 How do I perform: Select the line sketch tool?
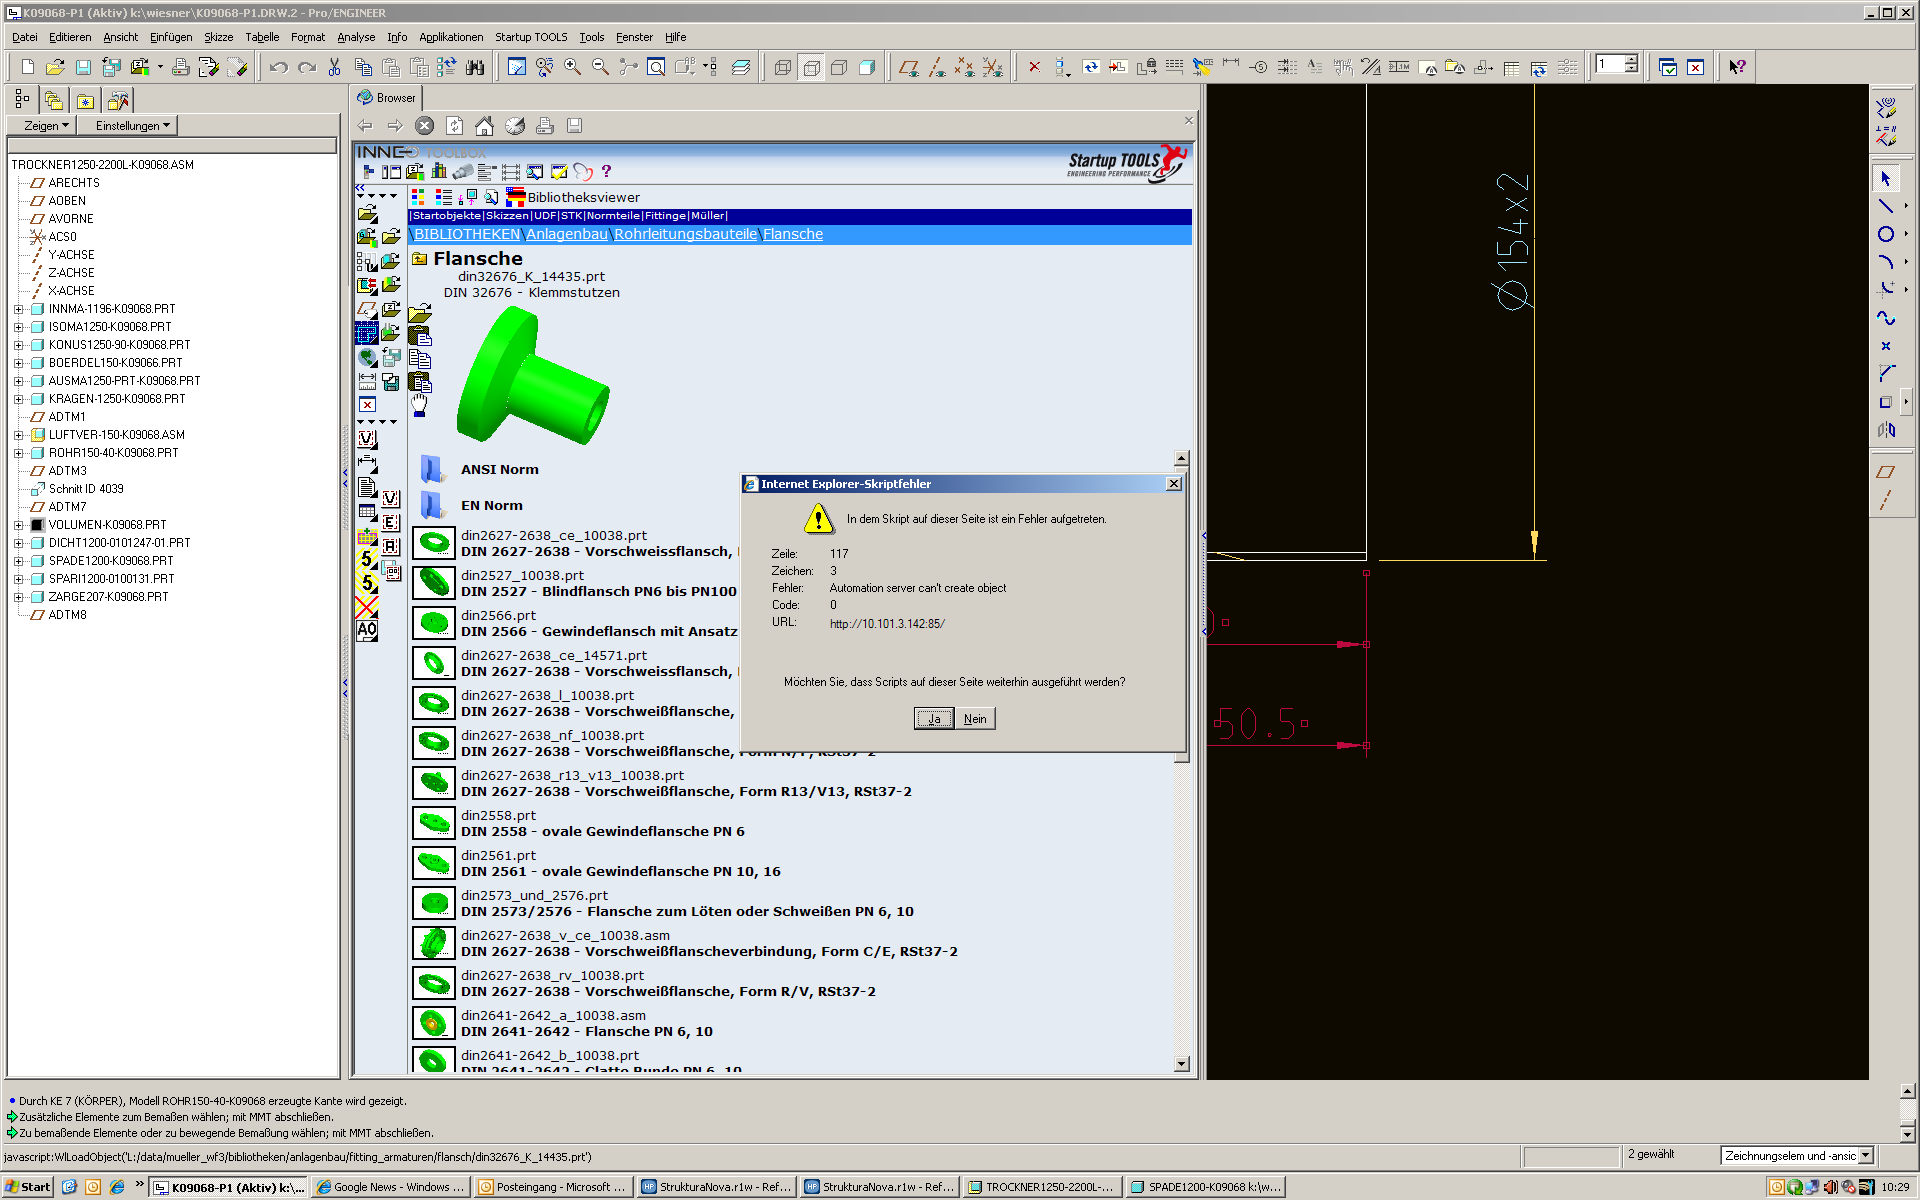[1886, 206]
